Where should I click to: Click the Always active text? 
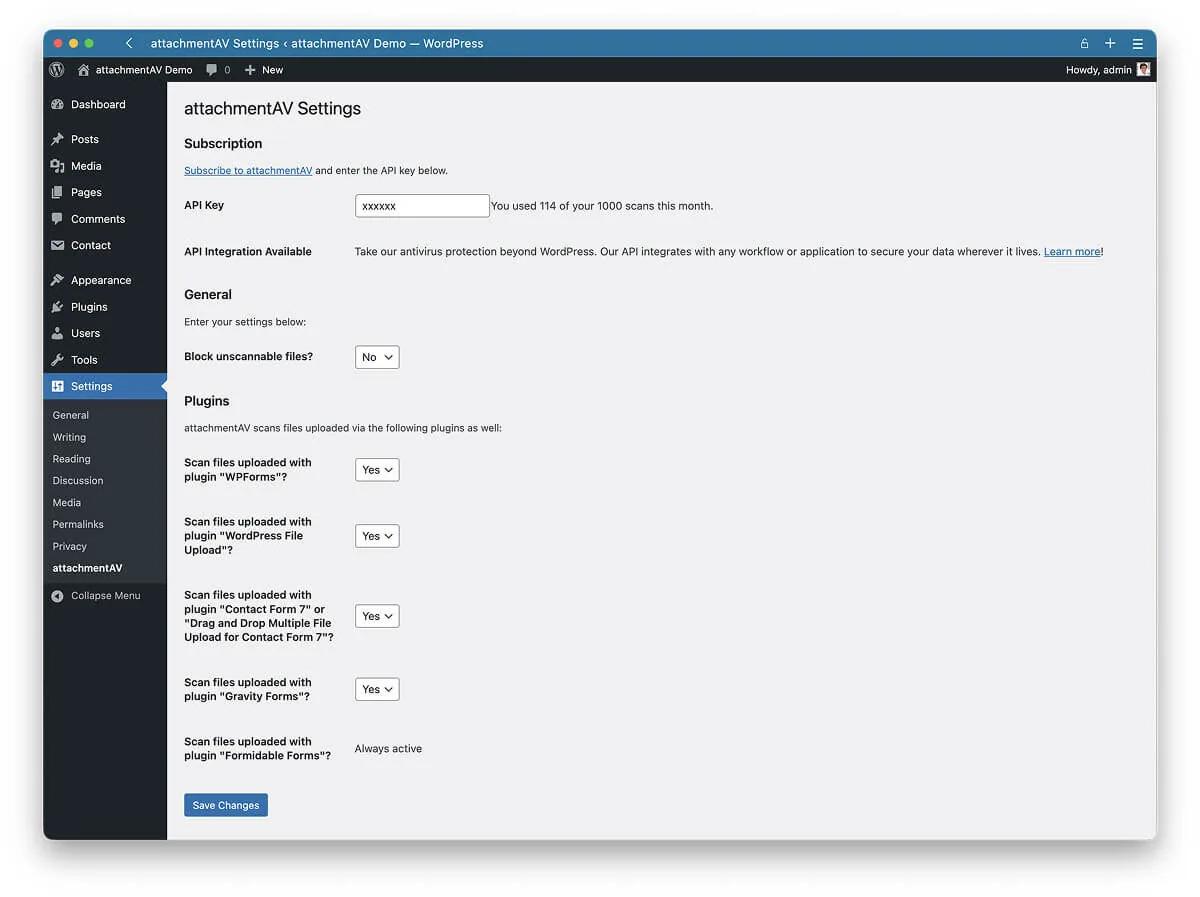[x=388, y=749]
